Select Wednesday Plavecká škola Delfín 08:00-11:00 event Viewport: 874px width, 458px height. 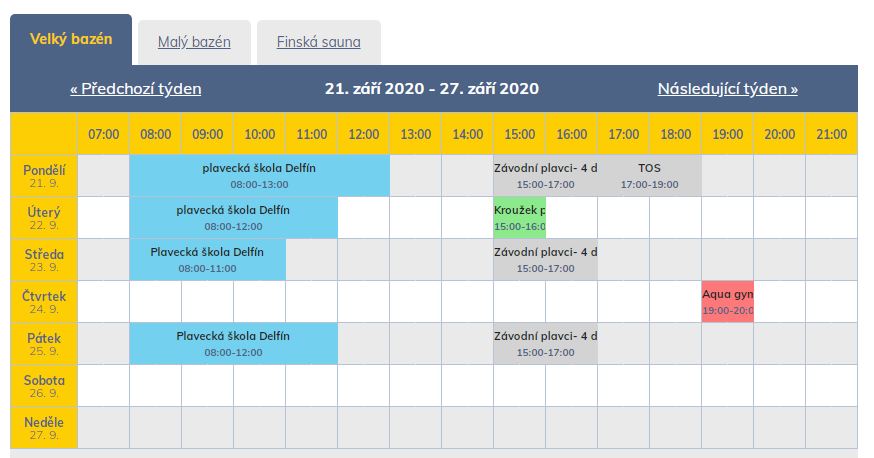coord(207,260)
